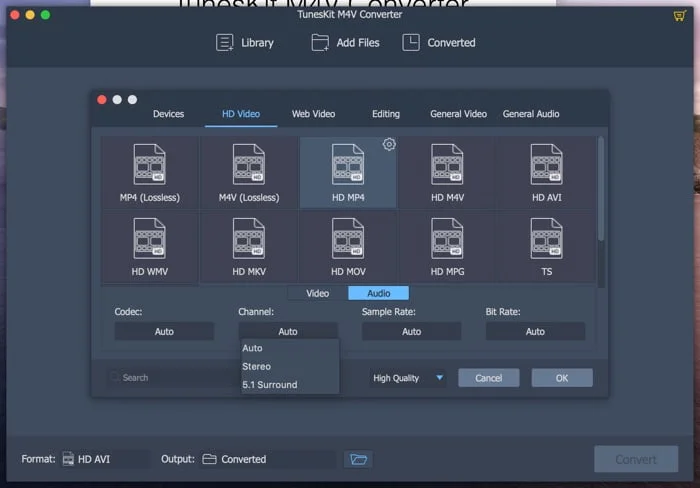Click the Convert button
The height and width of the screenshot is (488, 700).
636,459
